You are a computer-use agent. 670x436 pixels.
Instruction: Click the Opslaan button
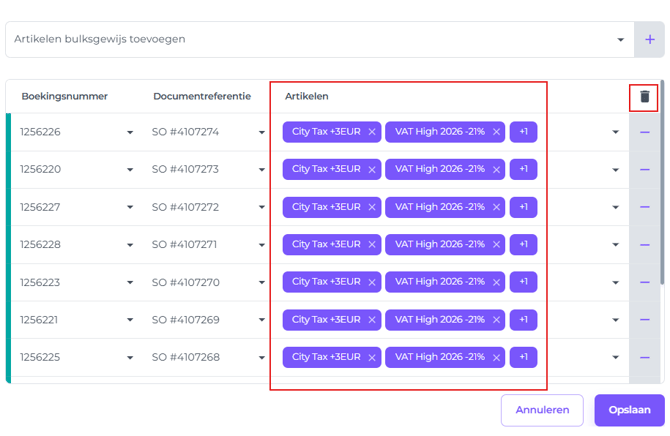tap(629, 410)
